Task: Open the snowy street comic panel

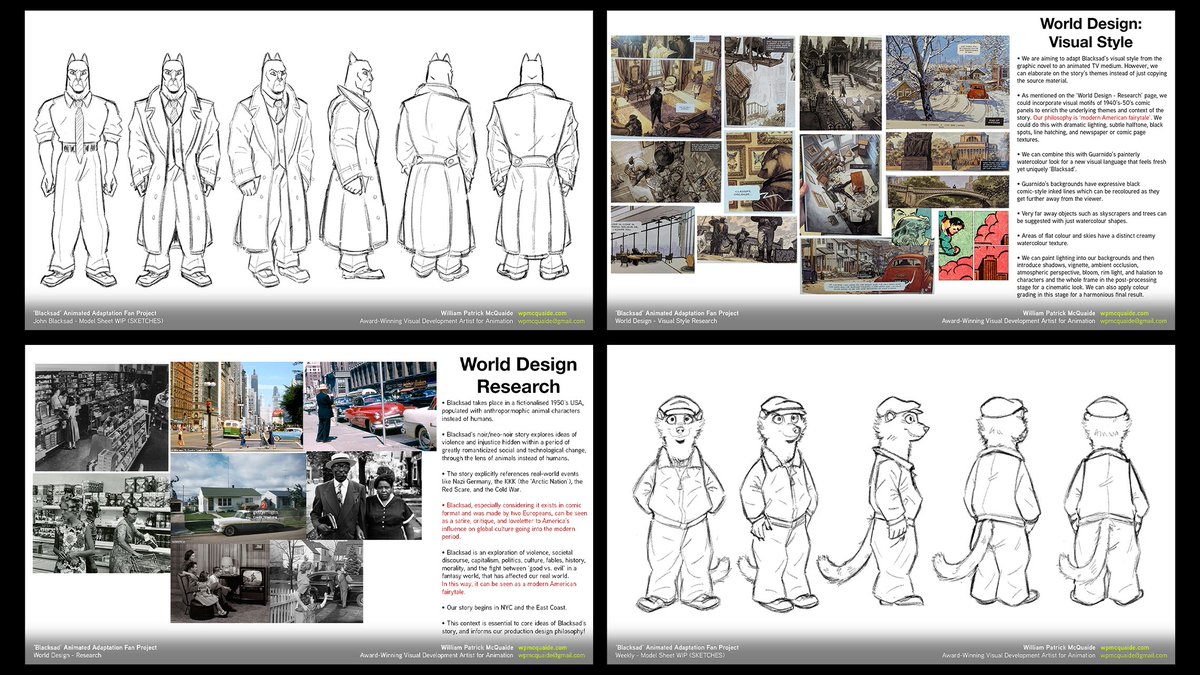Action: pos(945,80)
